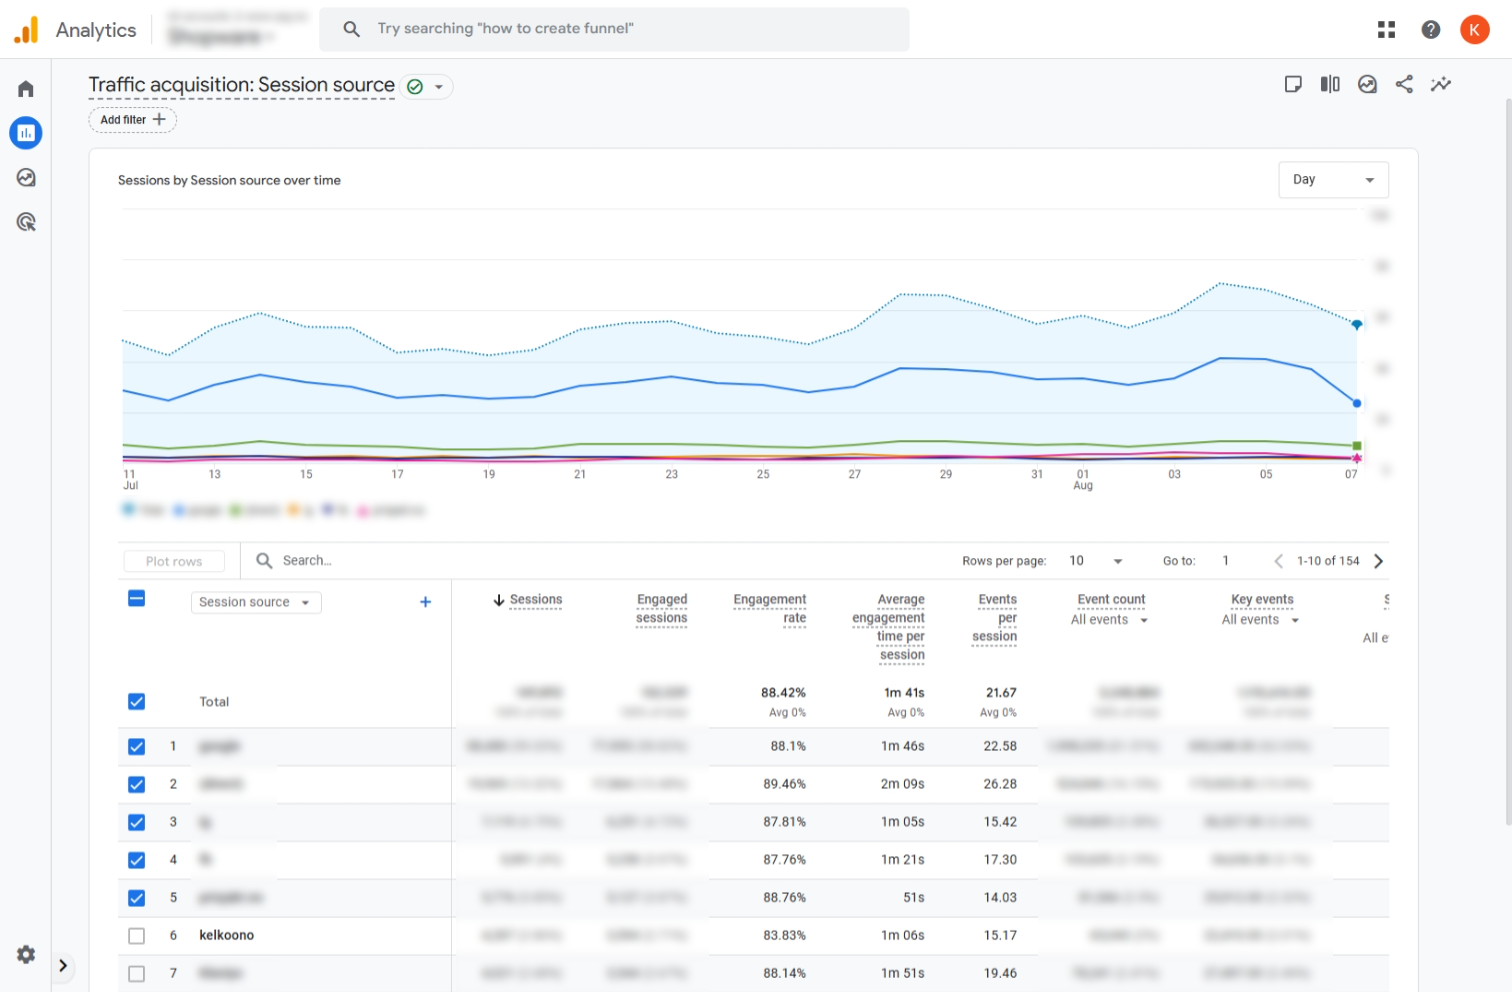1512x992 pixels.
Task: Sort by Sessions column header
Action: [x=535, y=600]
